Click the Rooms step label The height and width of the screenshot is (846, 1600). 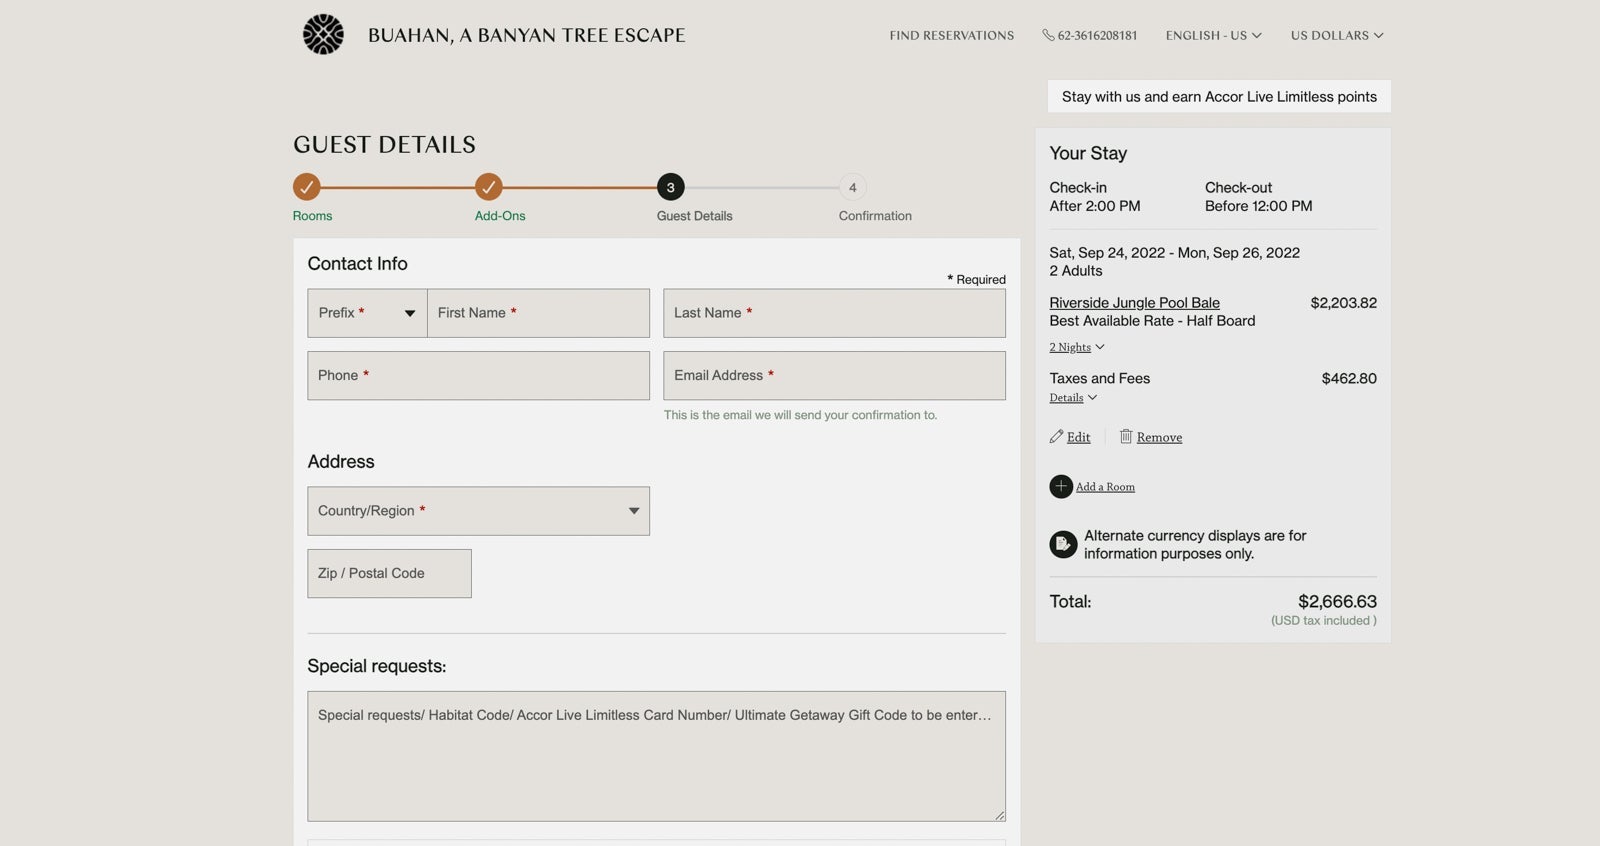[x=312, y=216]
